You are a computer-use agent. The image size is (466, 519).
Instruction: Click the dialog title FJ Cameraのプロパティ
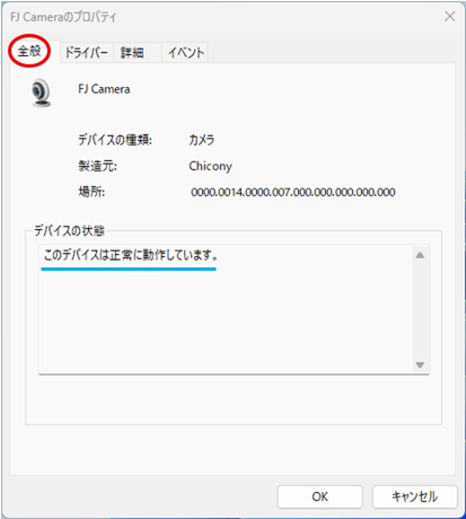click(63, 17)
